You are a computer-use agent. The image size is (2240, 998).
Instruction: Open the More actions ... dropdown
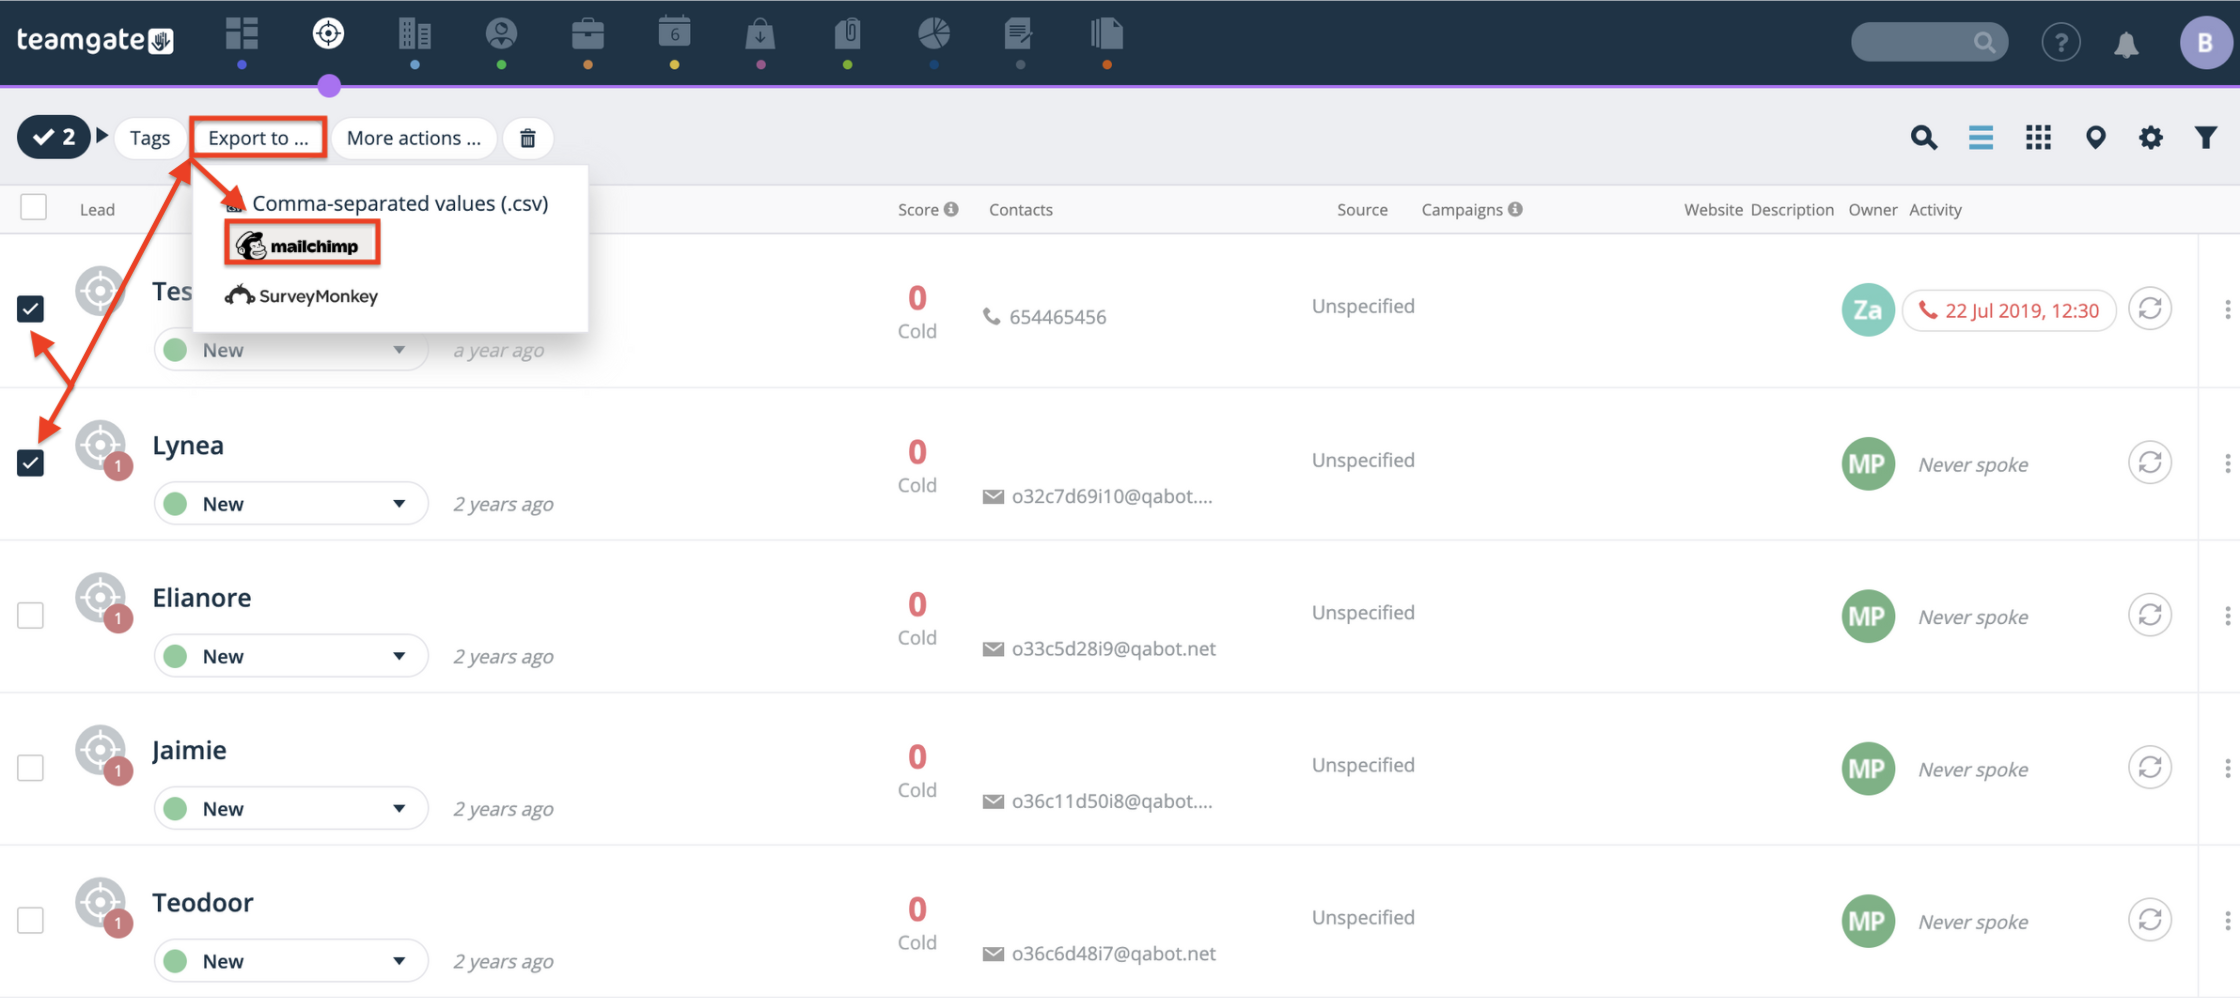point(414,138)
